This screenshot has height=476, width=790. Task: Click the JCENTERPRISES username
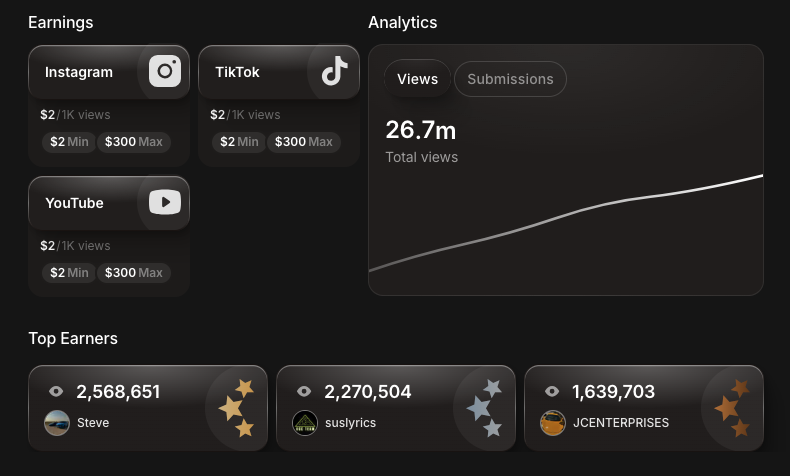click(621, 423)
